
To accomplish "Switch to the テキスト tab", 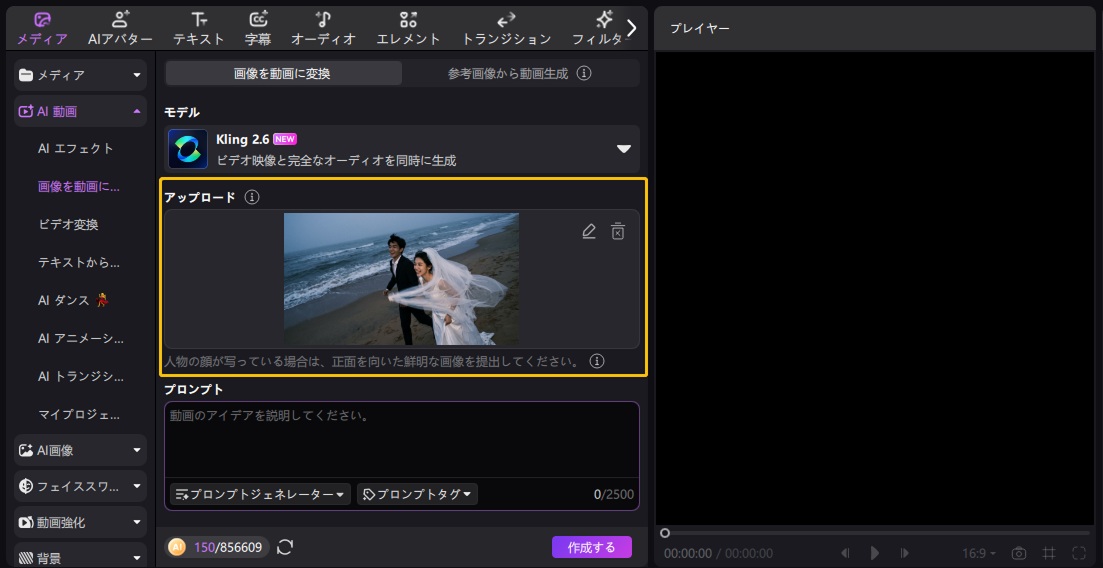I will 198,29.
